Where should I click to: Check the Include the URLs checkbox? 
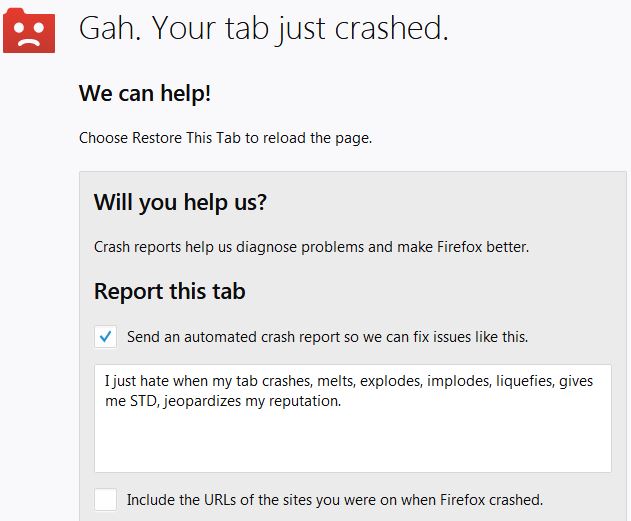click(x=105, y=499)
